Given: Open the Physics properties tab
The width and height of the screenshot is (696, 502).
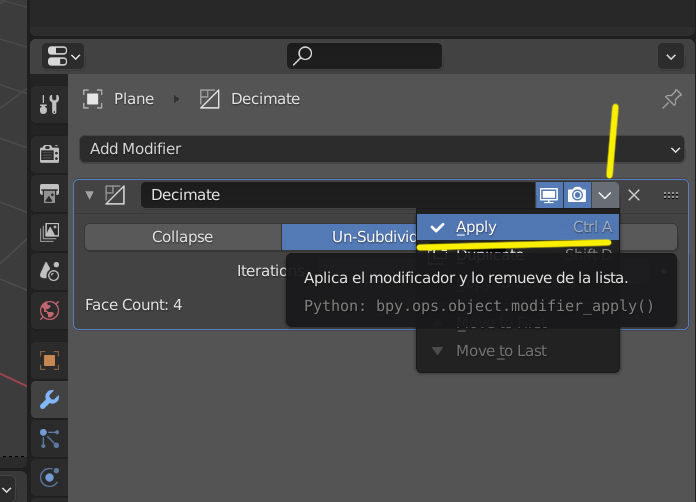Looking at the screenshot, I should click(x=49, y=477).
